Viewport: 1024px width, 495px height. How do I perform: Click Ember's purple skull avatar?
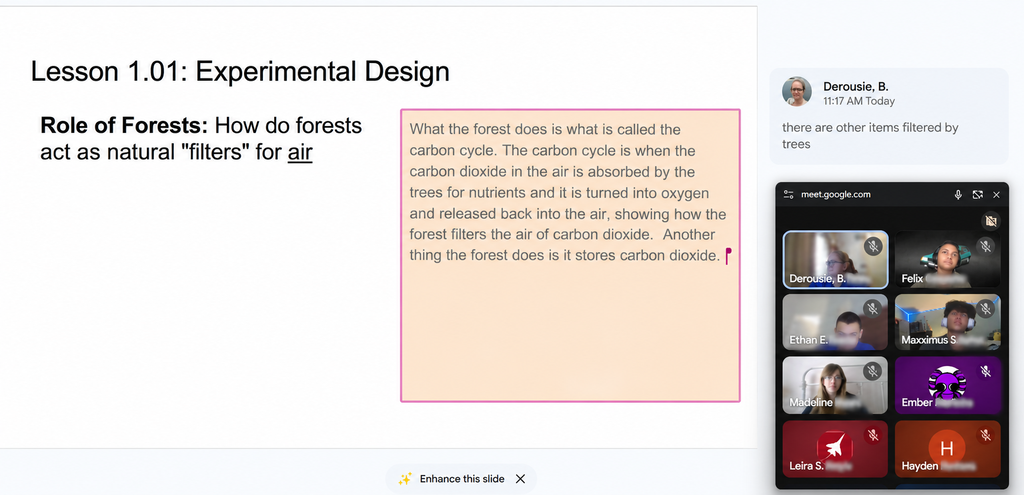pyautogui.click(x=947, y=384)
